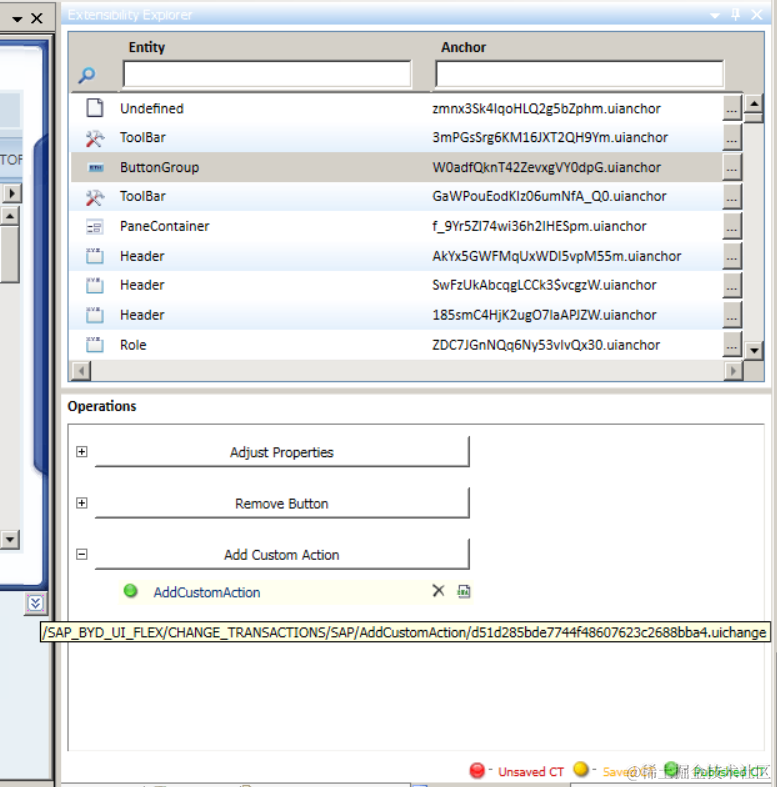The width and height of the screenshot is (777, 787).
Task: Click the entity list scroll down arrow
Action: click(754, 350)
